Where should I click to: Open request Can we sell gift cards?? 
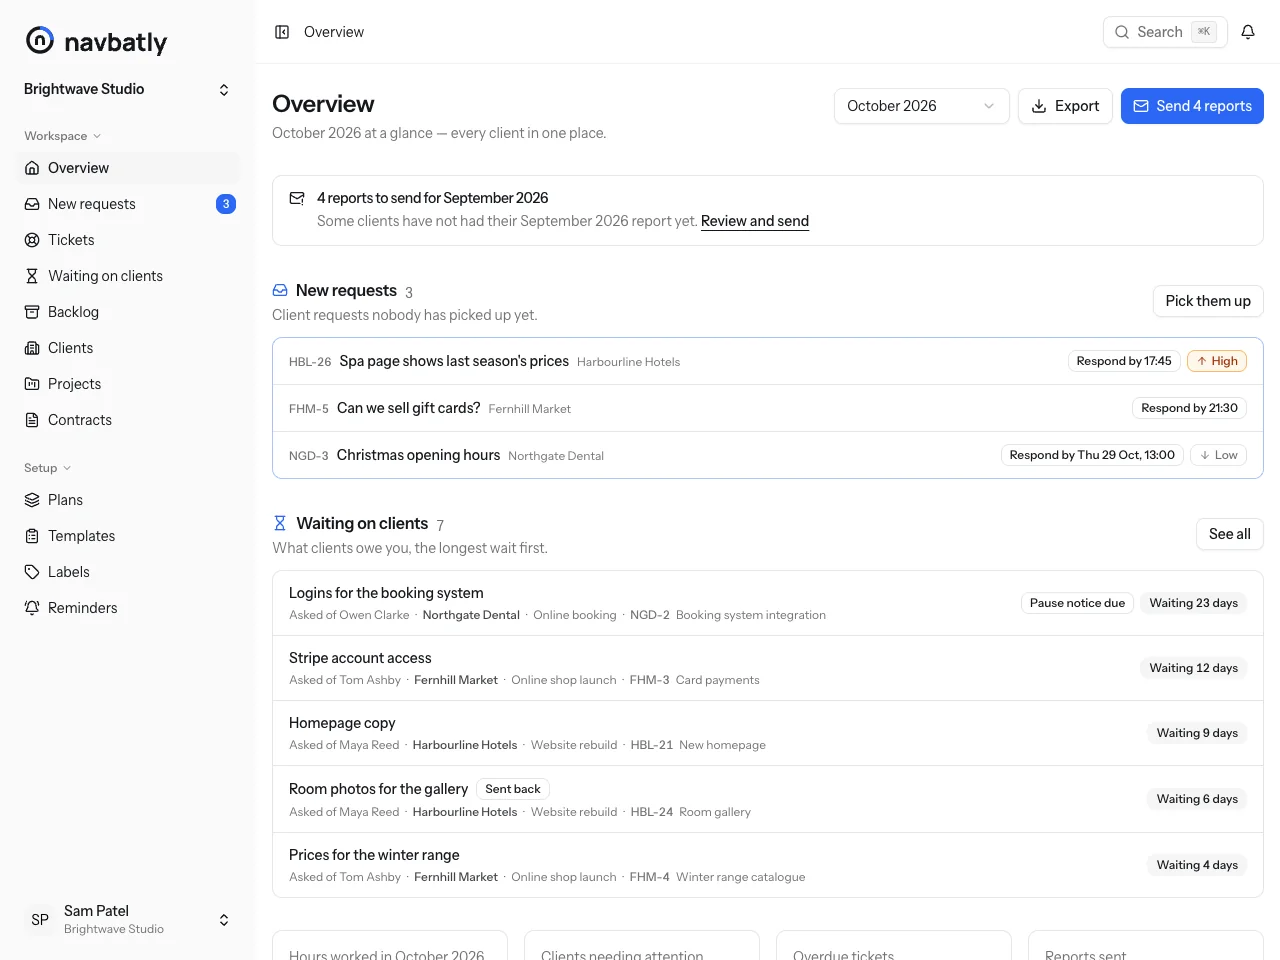tap(768, 408)
